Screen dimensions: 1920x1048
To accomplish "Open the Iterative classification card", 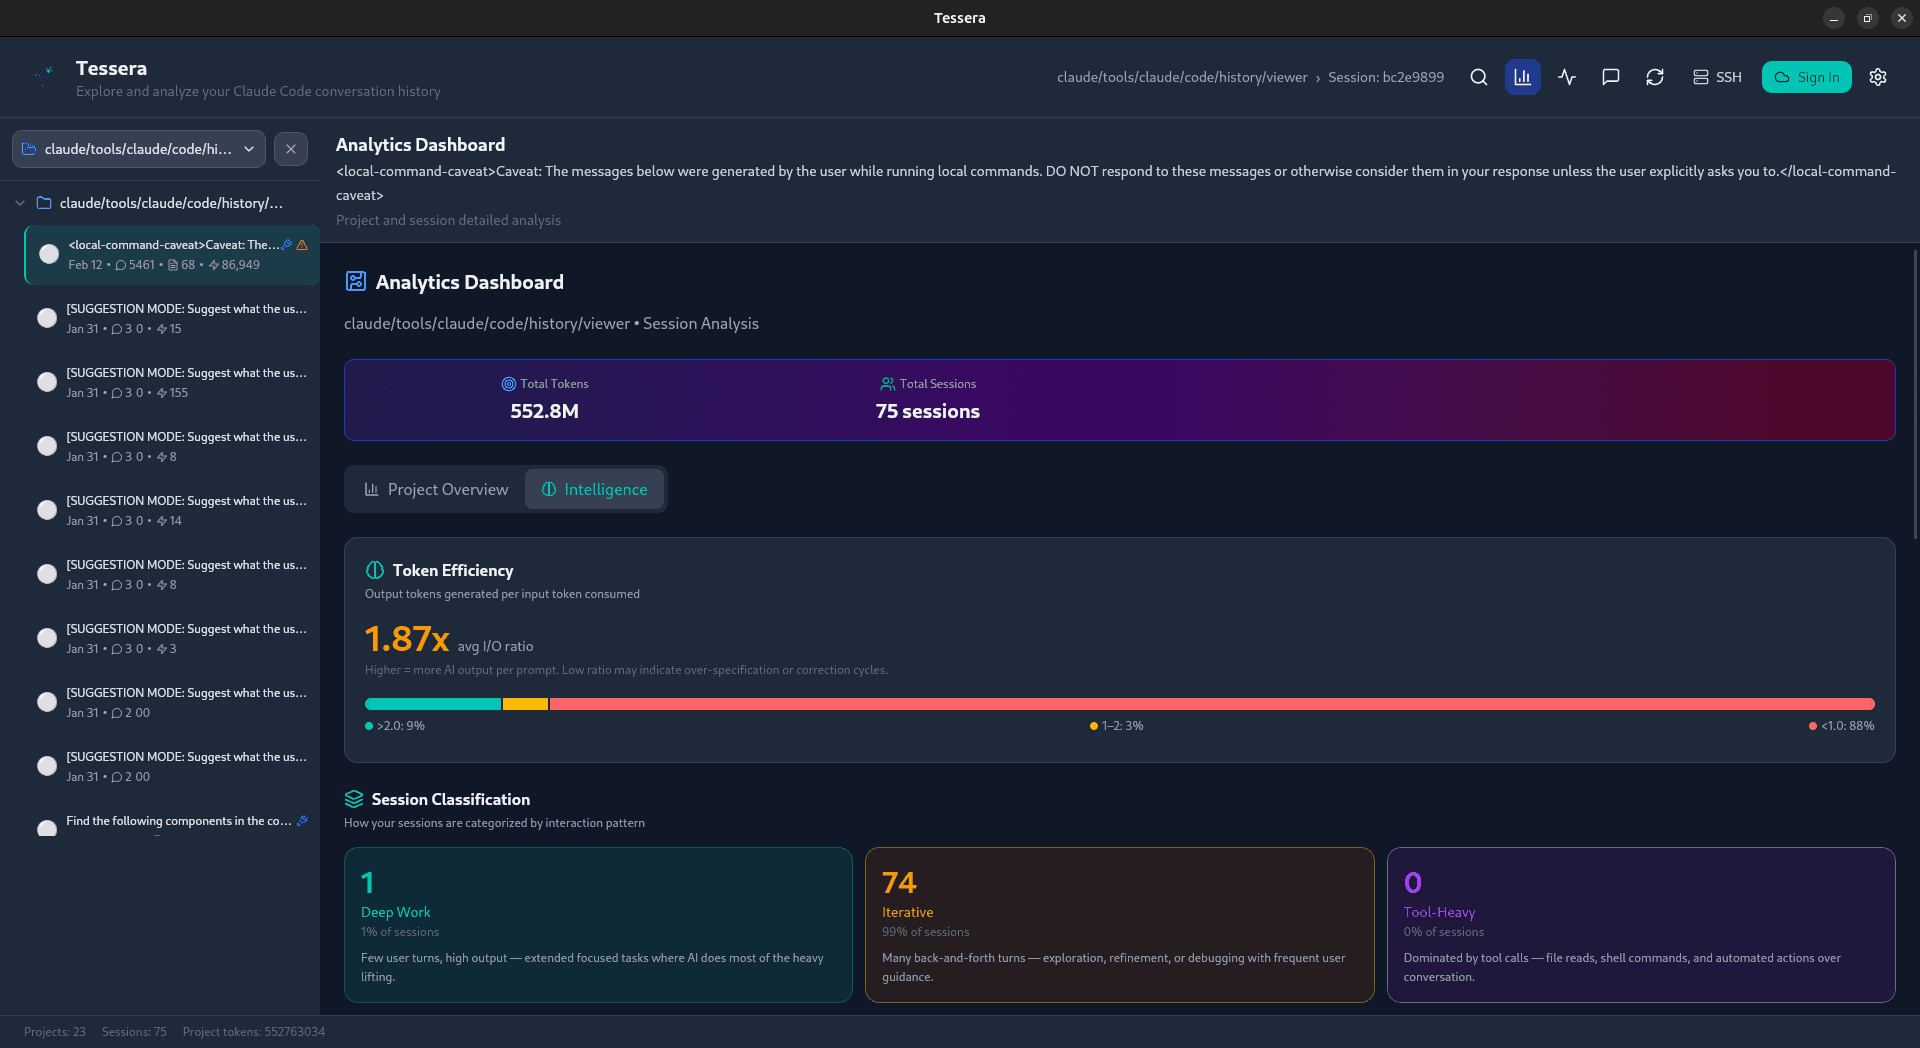I will click(x=1119, y=925).
